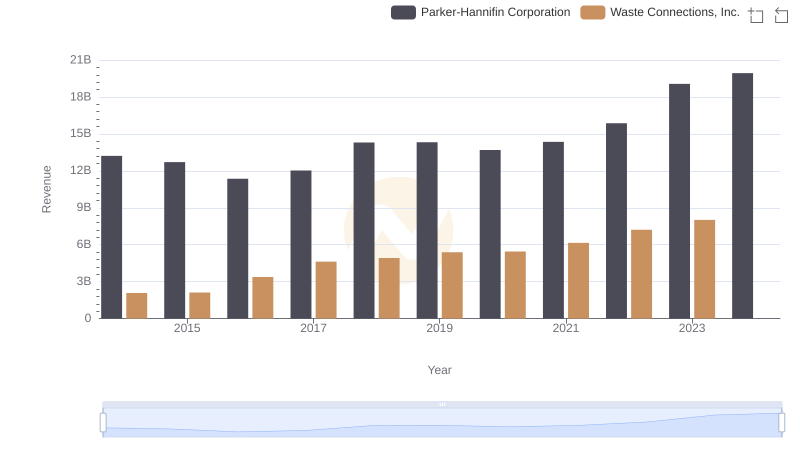800x461 pixels.
Task: Click the zoom reset icon
Action: click(781, 15)
